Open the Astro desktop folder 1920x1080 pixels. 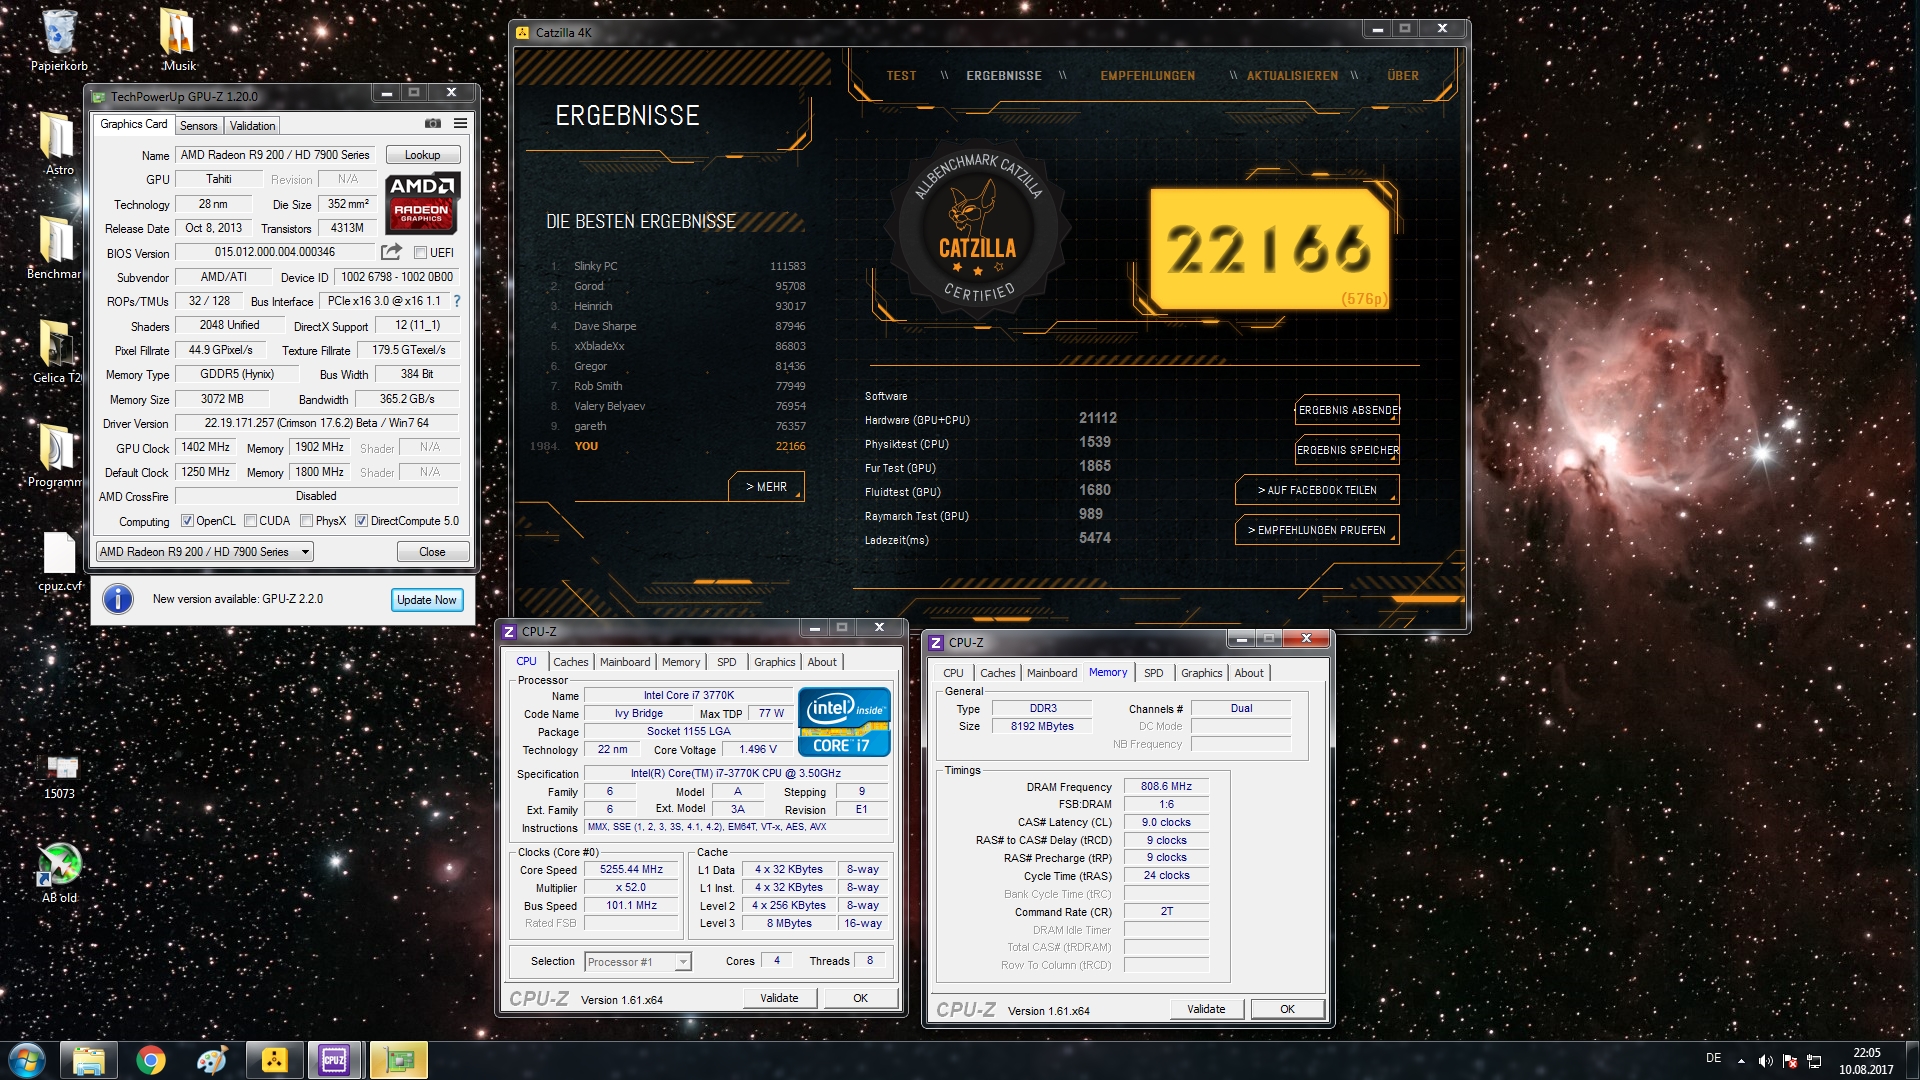(58, 143)
